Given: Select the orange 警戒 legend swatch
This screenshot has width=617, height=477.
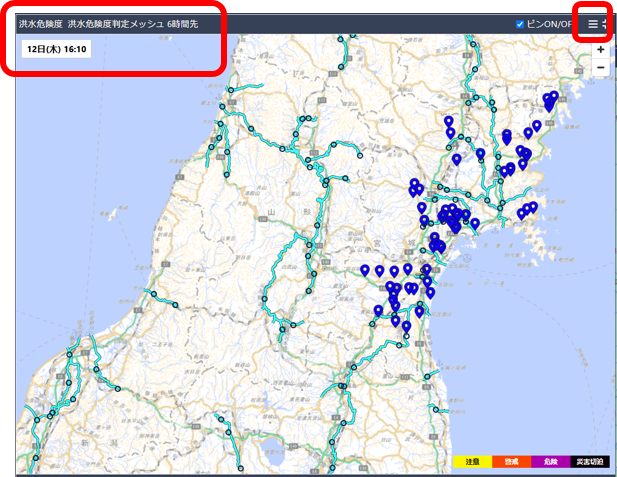Looking at the screenshot, I should click(x=511, y=462).
